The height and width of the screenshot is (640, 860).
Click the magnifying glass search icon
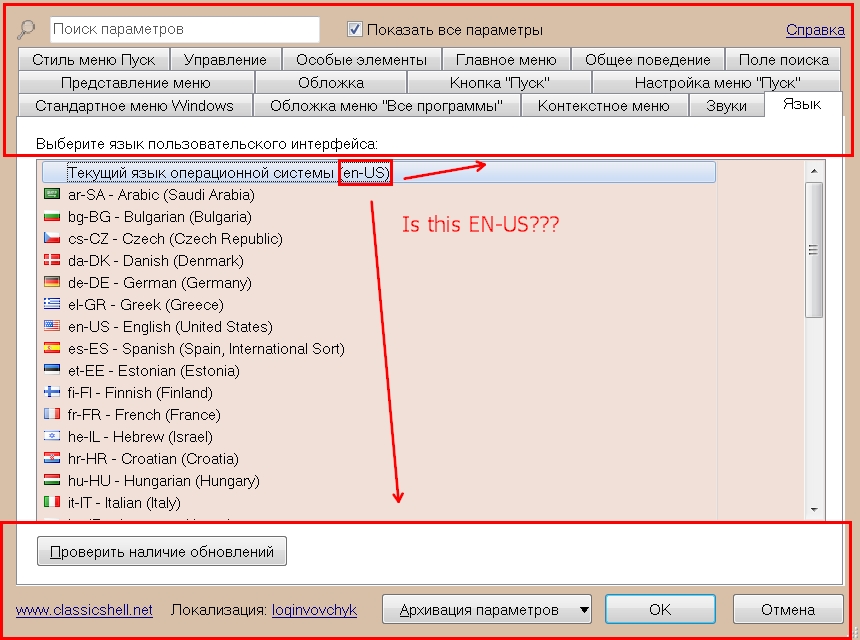click(x=27, y=30)
